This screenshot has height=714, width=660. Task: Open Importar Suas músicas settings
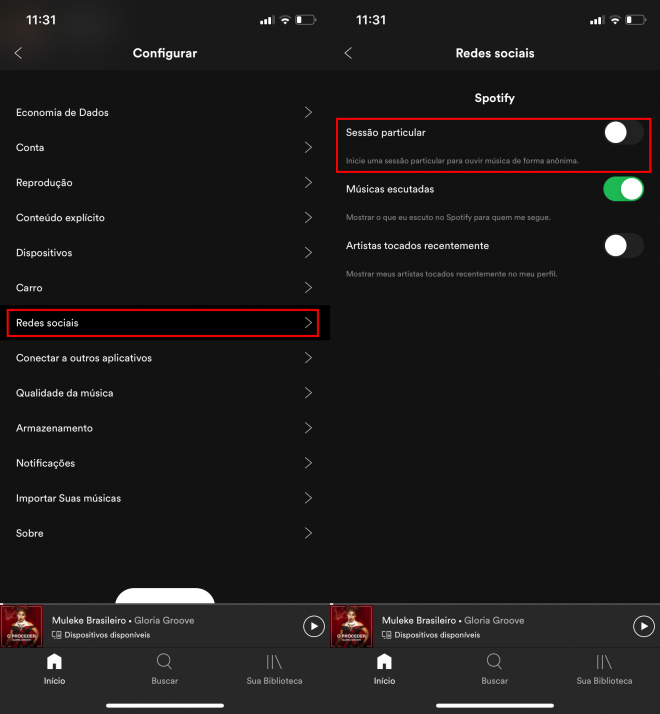pos(164,498)
